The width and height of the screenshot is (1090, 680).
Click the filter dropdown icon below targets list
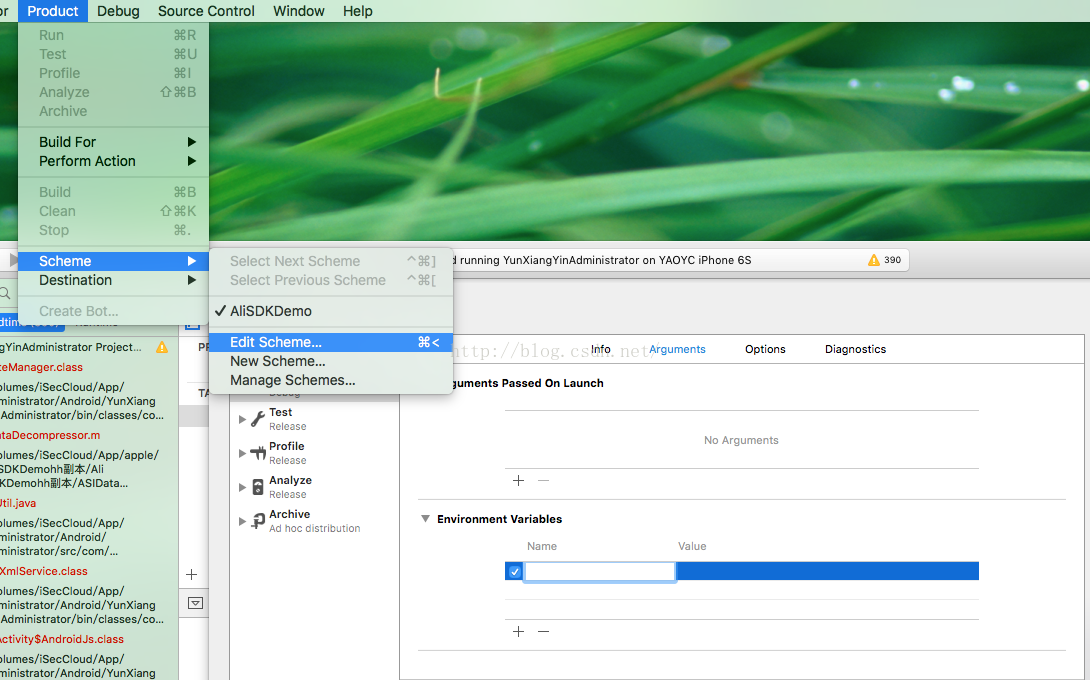click(195, 603)
